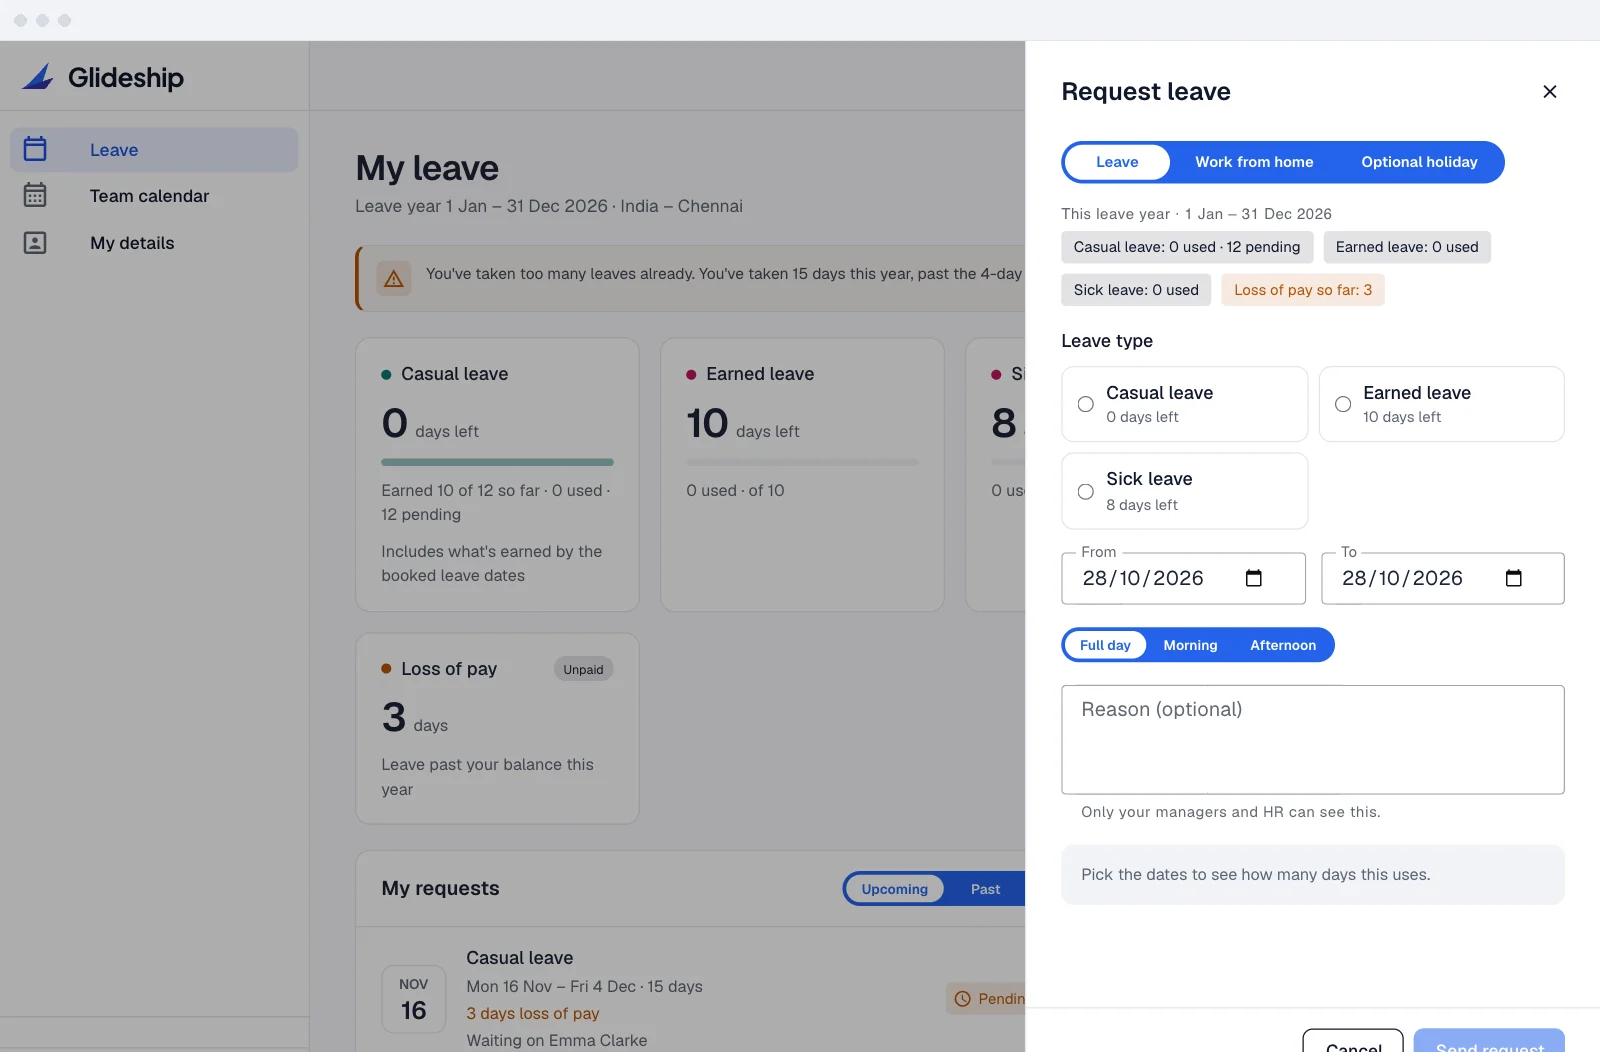Choose Afternoon half-day option
Screen dimensions: 1600x1052
click(x=1283, y=645)
